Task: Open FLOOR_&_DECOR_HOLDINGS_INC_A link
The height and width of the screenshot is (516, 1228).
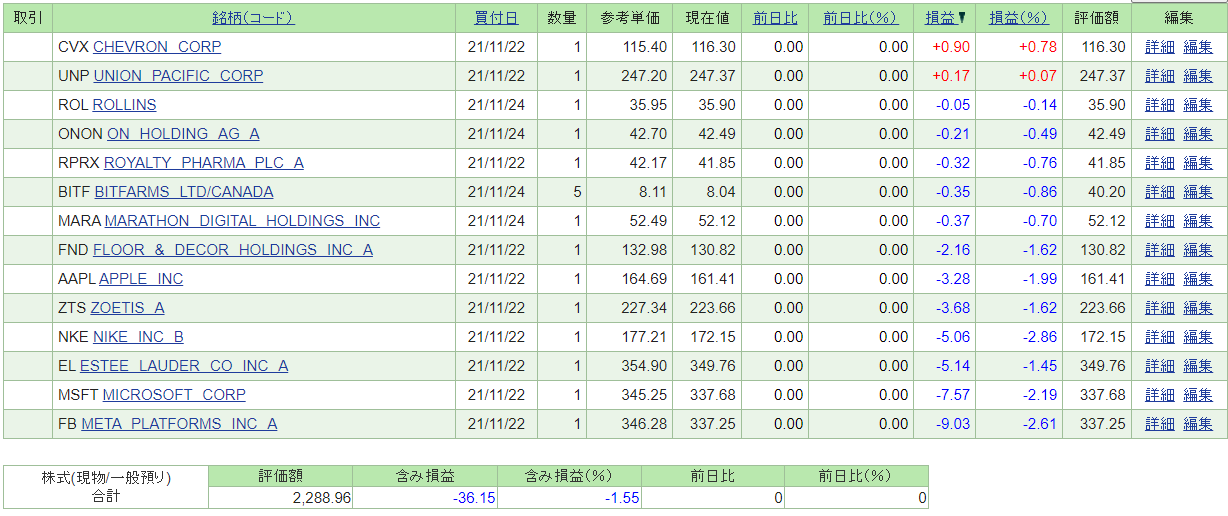Action: click(x=233, y=250)
